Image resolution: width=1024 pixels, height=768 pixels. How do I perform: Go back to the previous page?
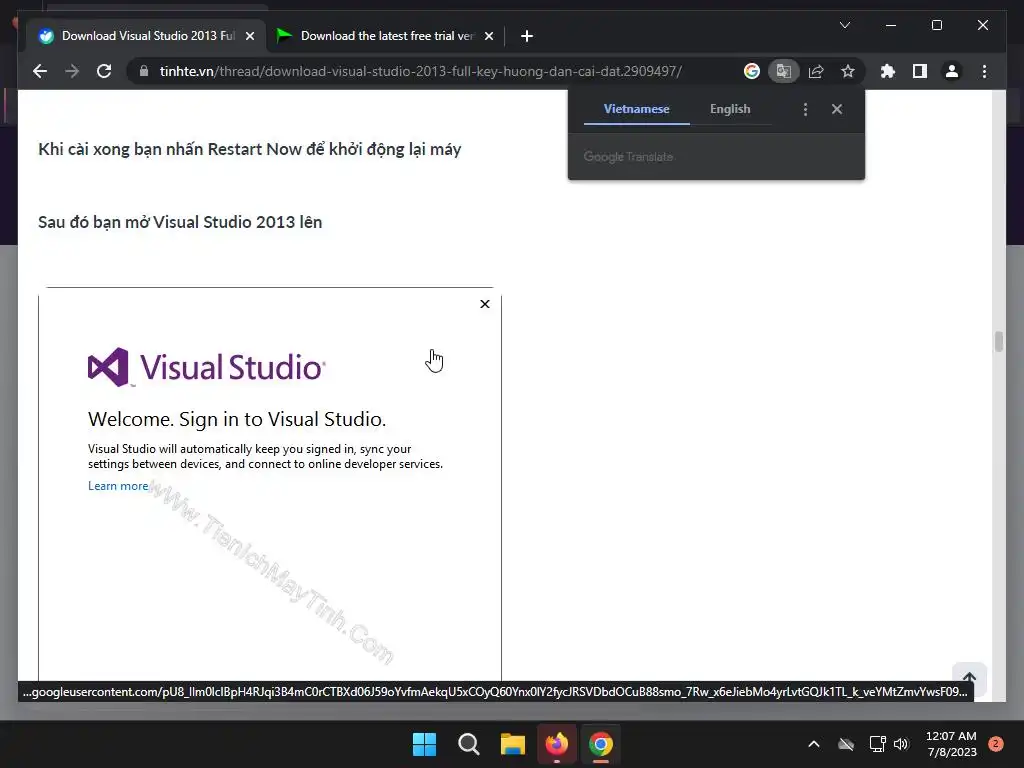click(40, 71)
